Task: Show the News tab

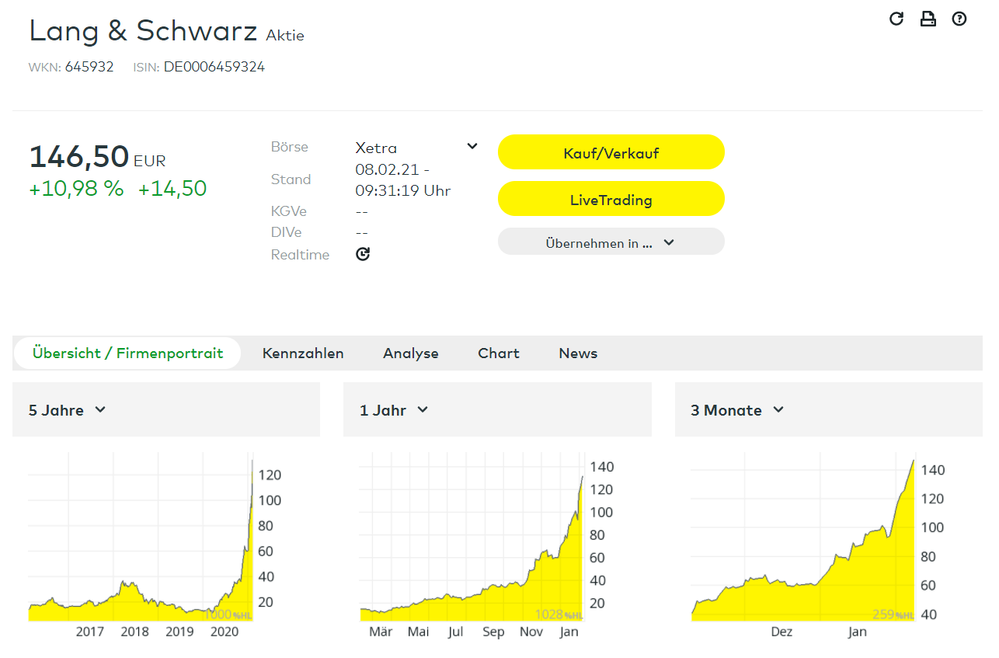Action: 578,353
